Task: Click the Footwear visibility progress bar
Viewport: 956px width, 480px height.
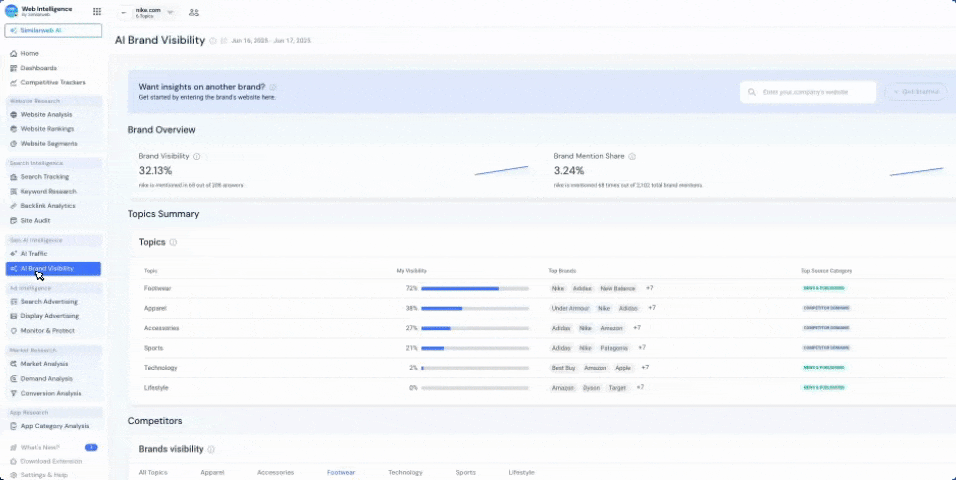Action: 474,288
